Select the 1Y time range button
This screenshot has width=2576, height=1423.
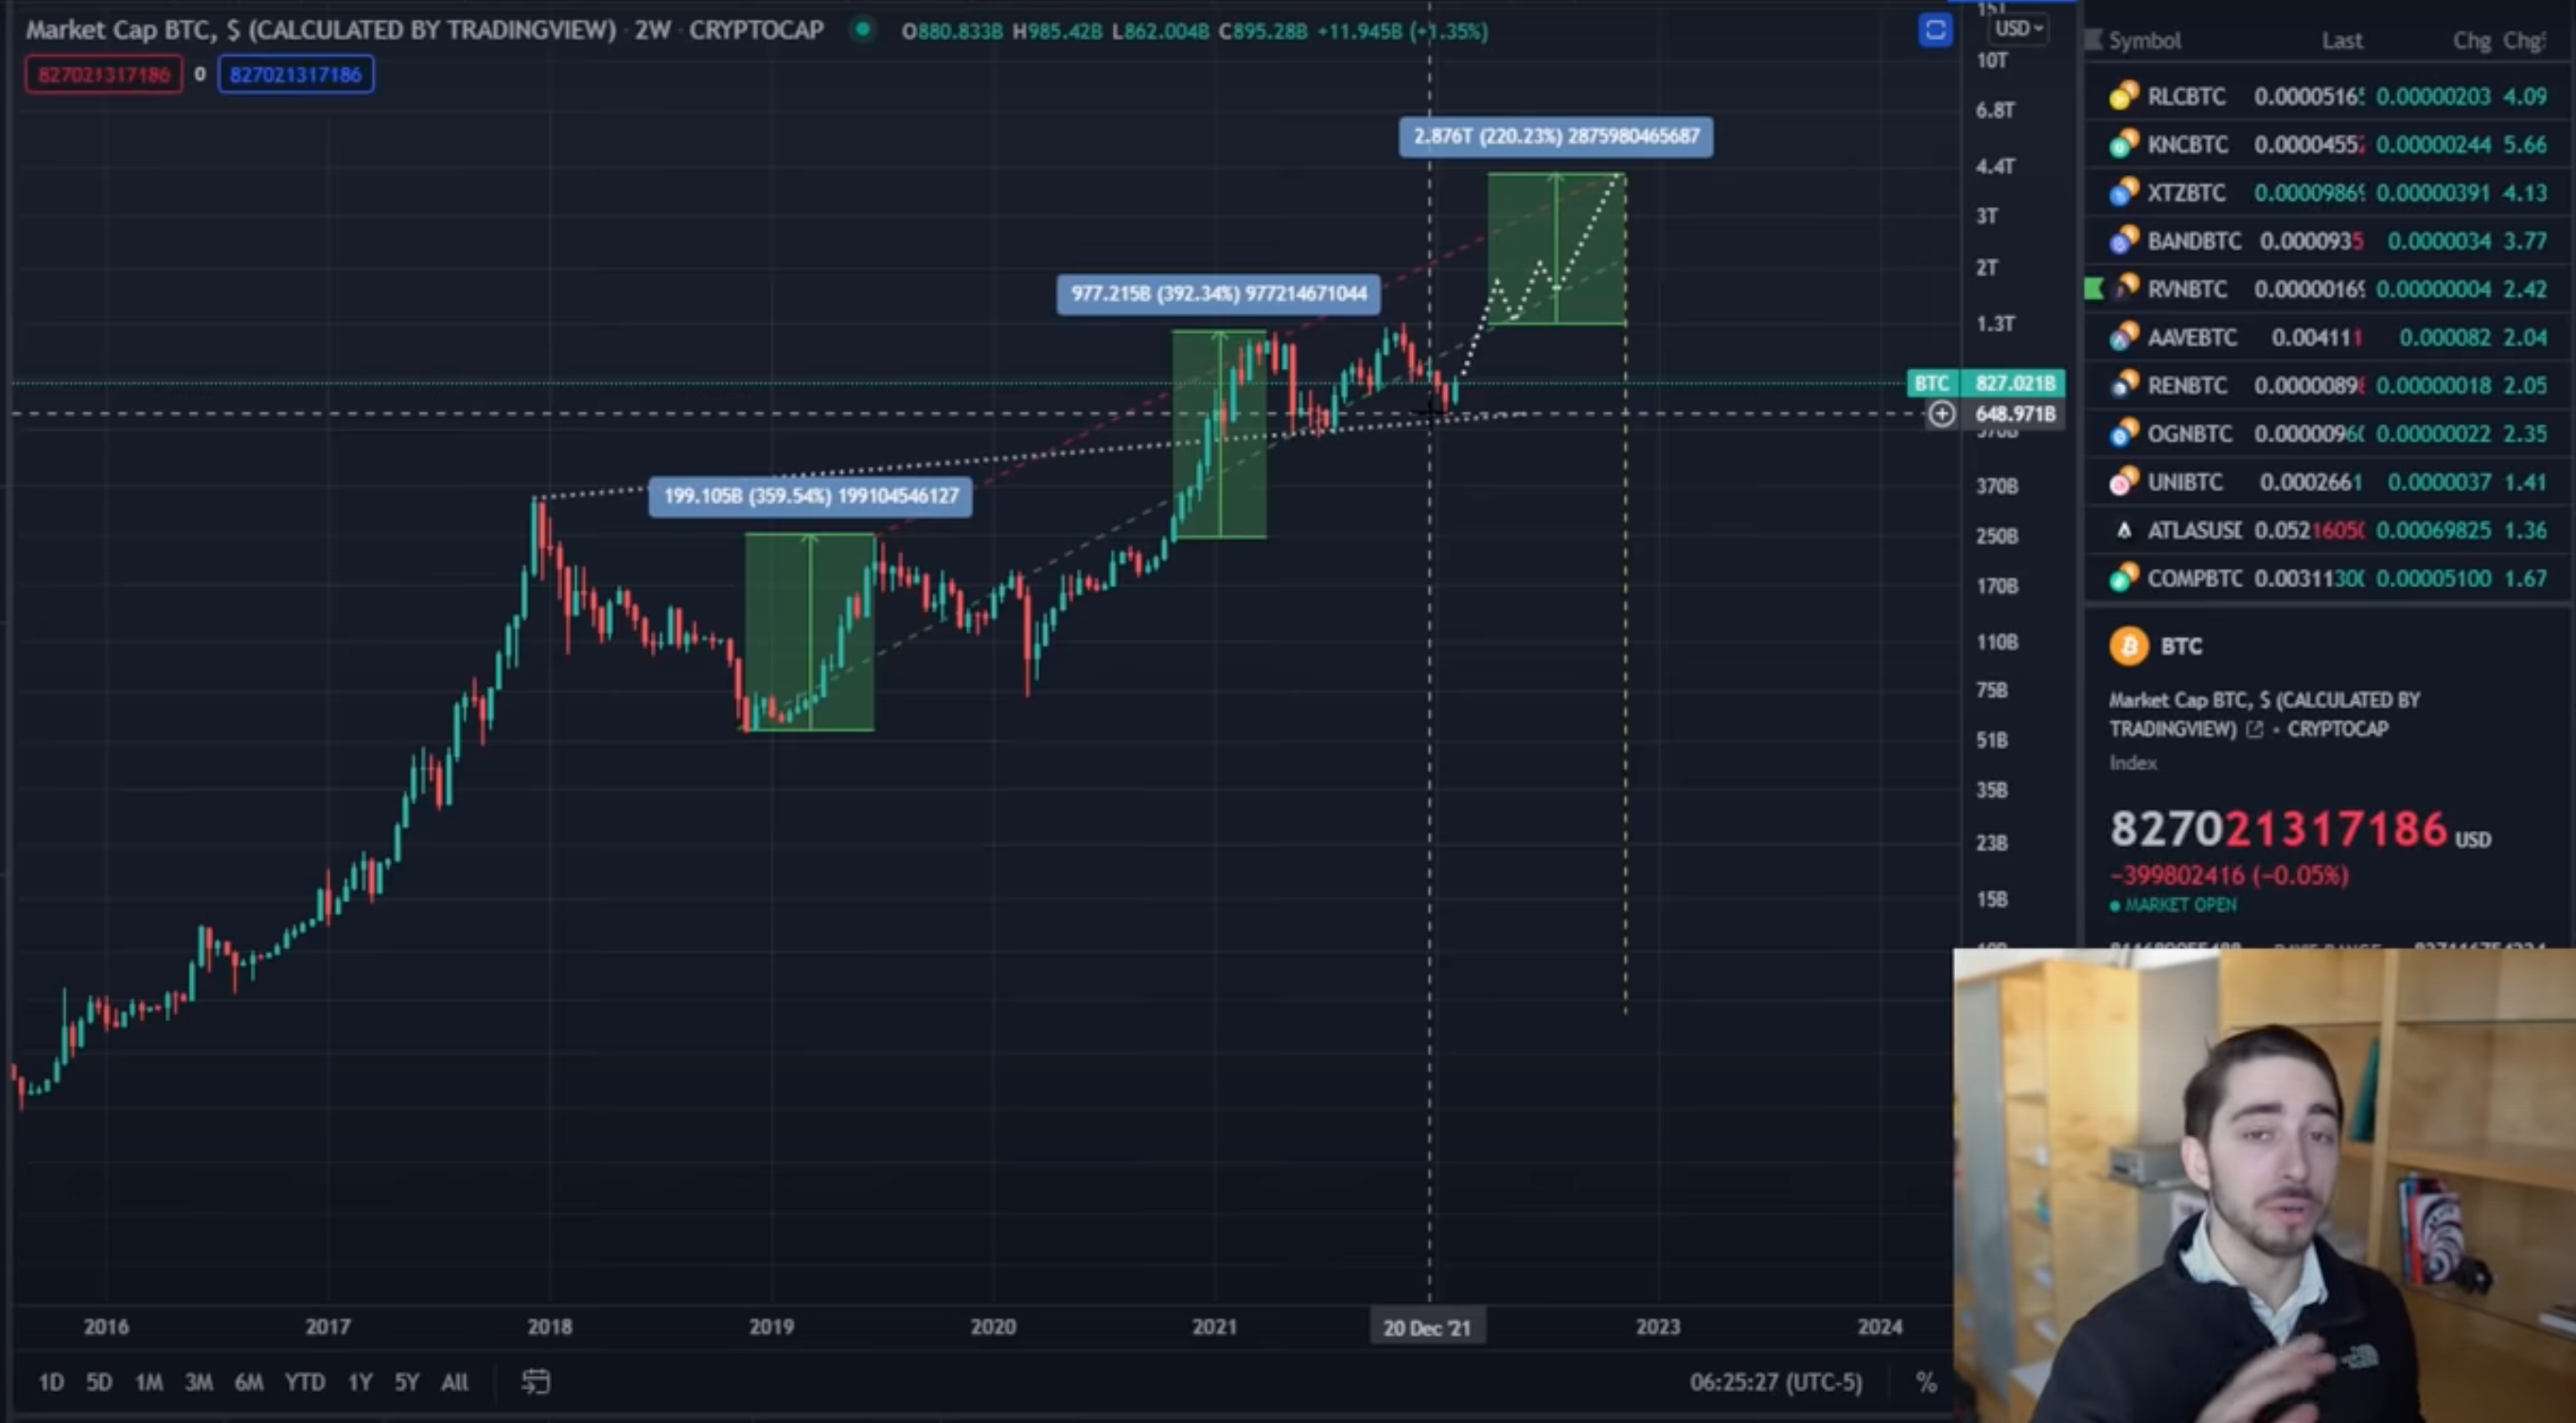coord(360,1382)
